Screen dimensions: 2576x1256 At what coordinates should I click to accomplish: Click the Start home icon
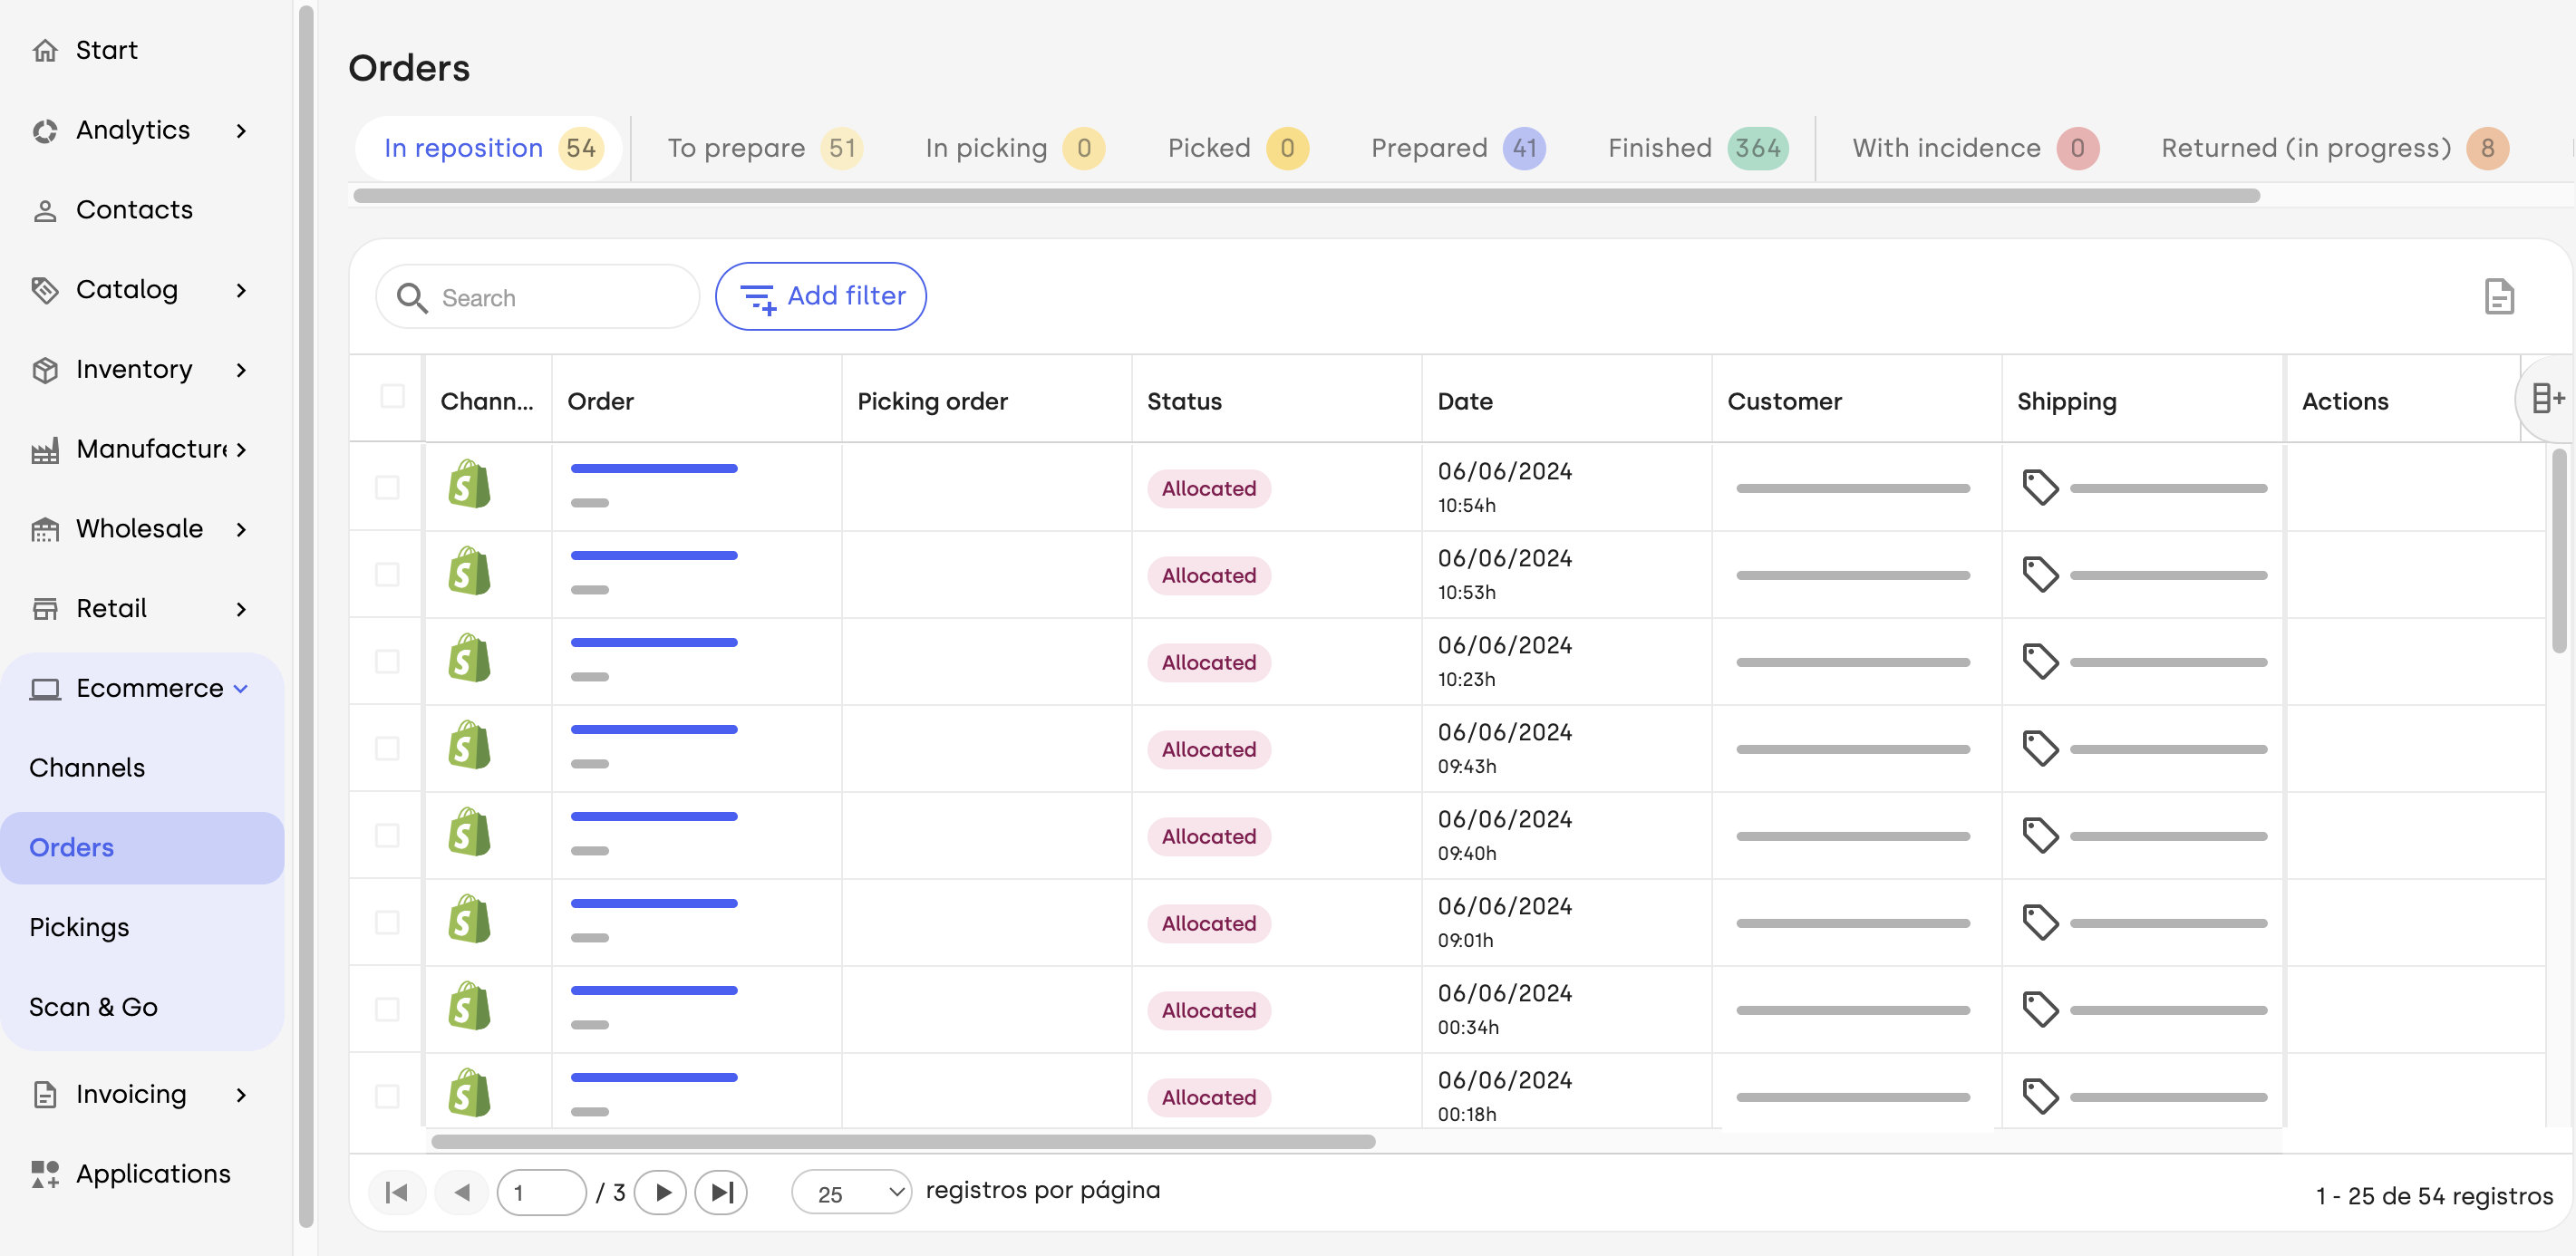click(x=45, y=50)
